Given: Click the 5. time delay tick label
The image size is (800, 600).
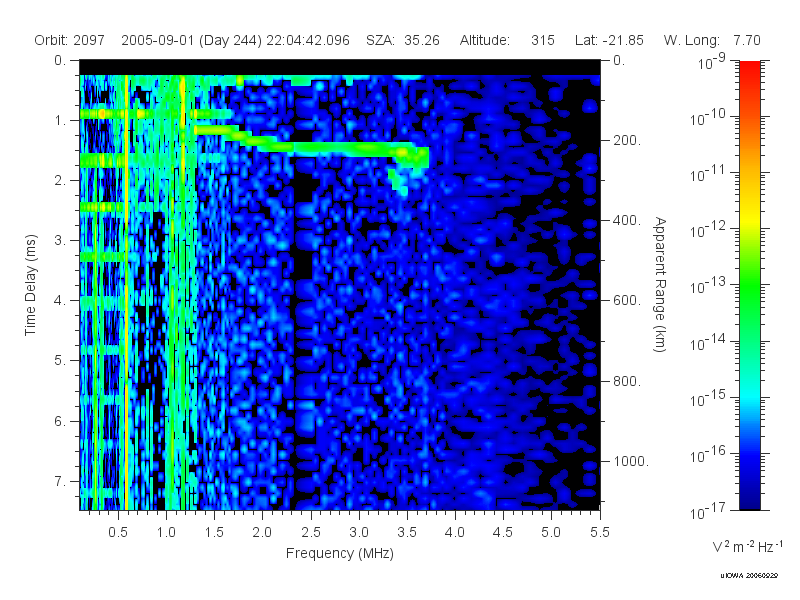Looking at the screenshot, I should point(60,361).
